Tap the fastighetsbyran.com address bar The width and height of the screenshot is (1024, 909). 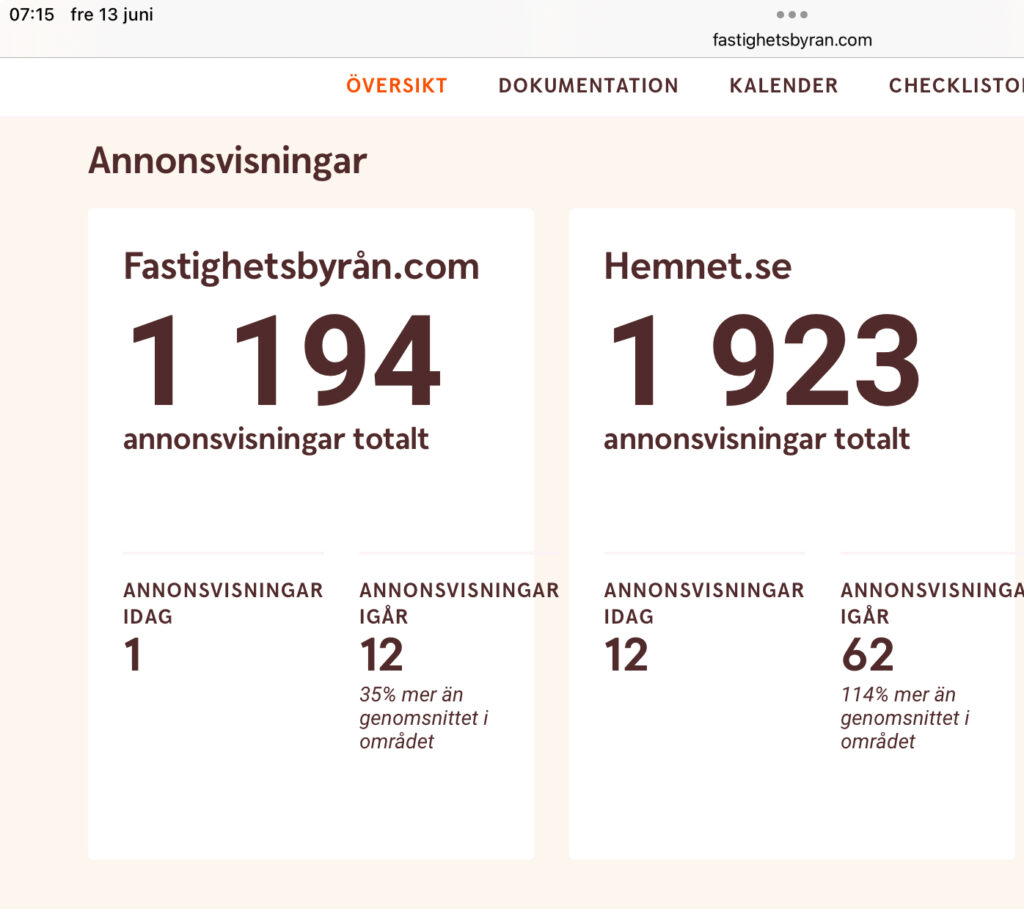click(792, 40)
